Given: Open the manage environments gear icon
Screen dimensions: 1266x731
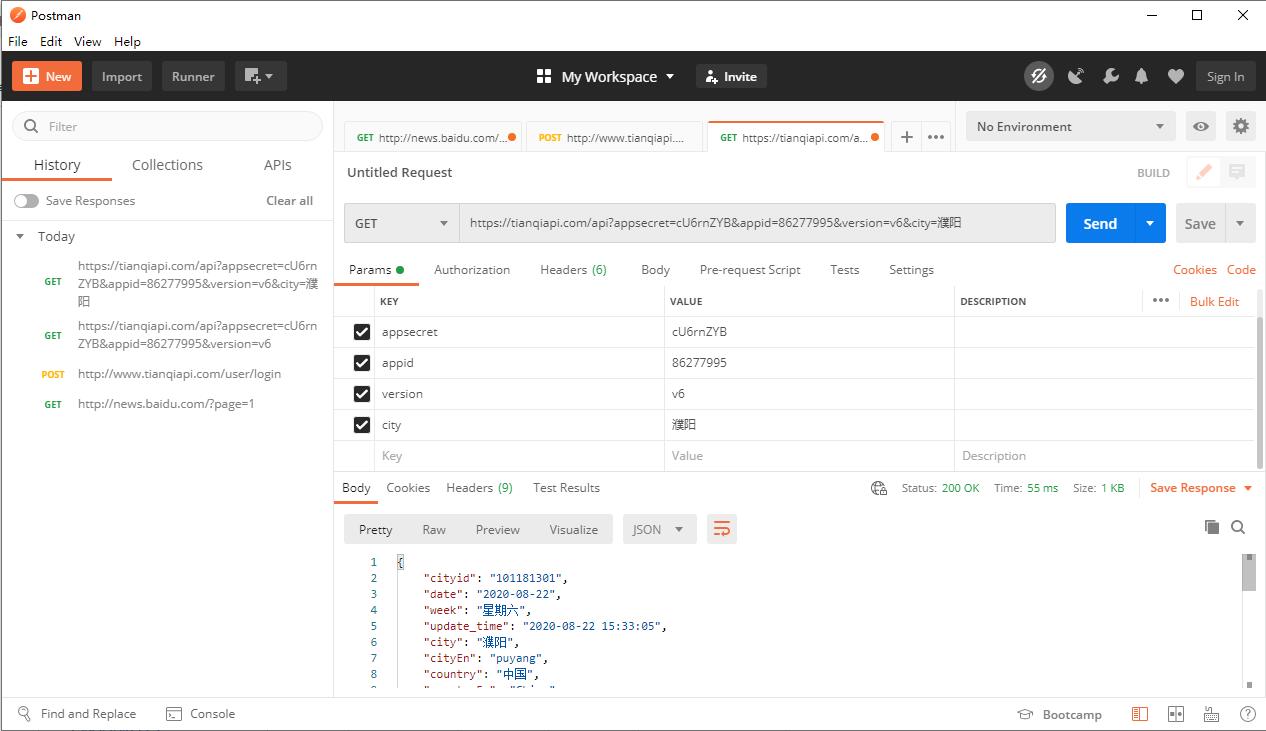Looking at the screenshot, I should pyautogui.click(x=1241, y=127).
